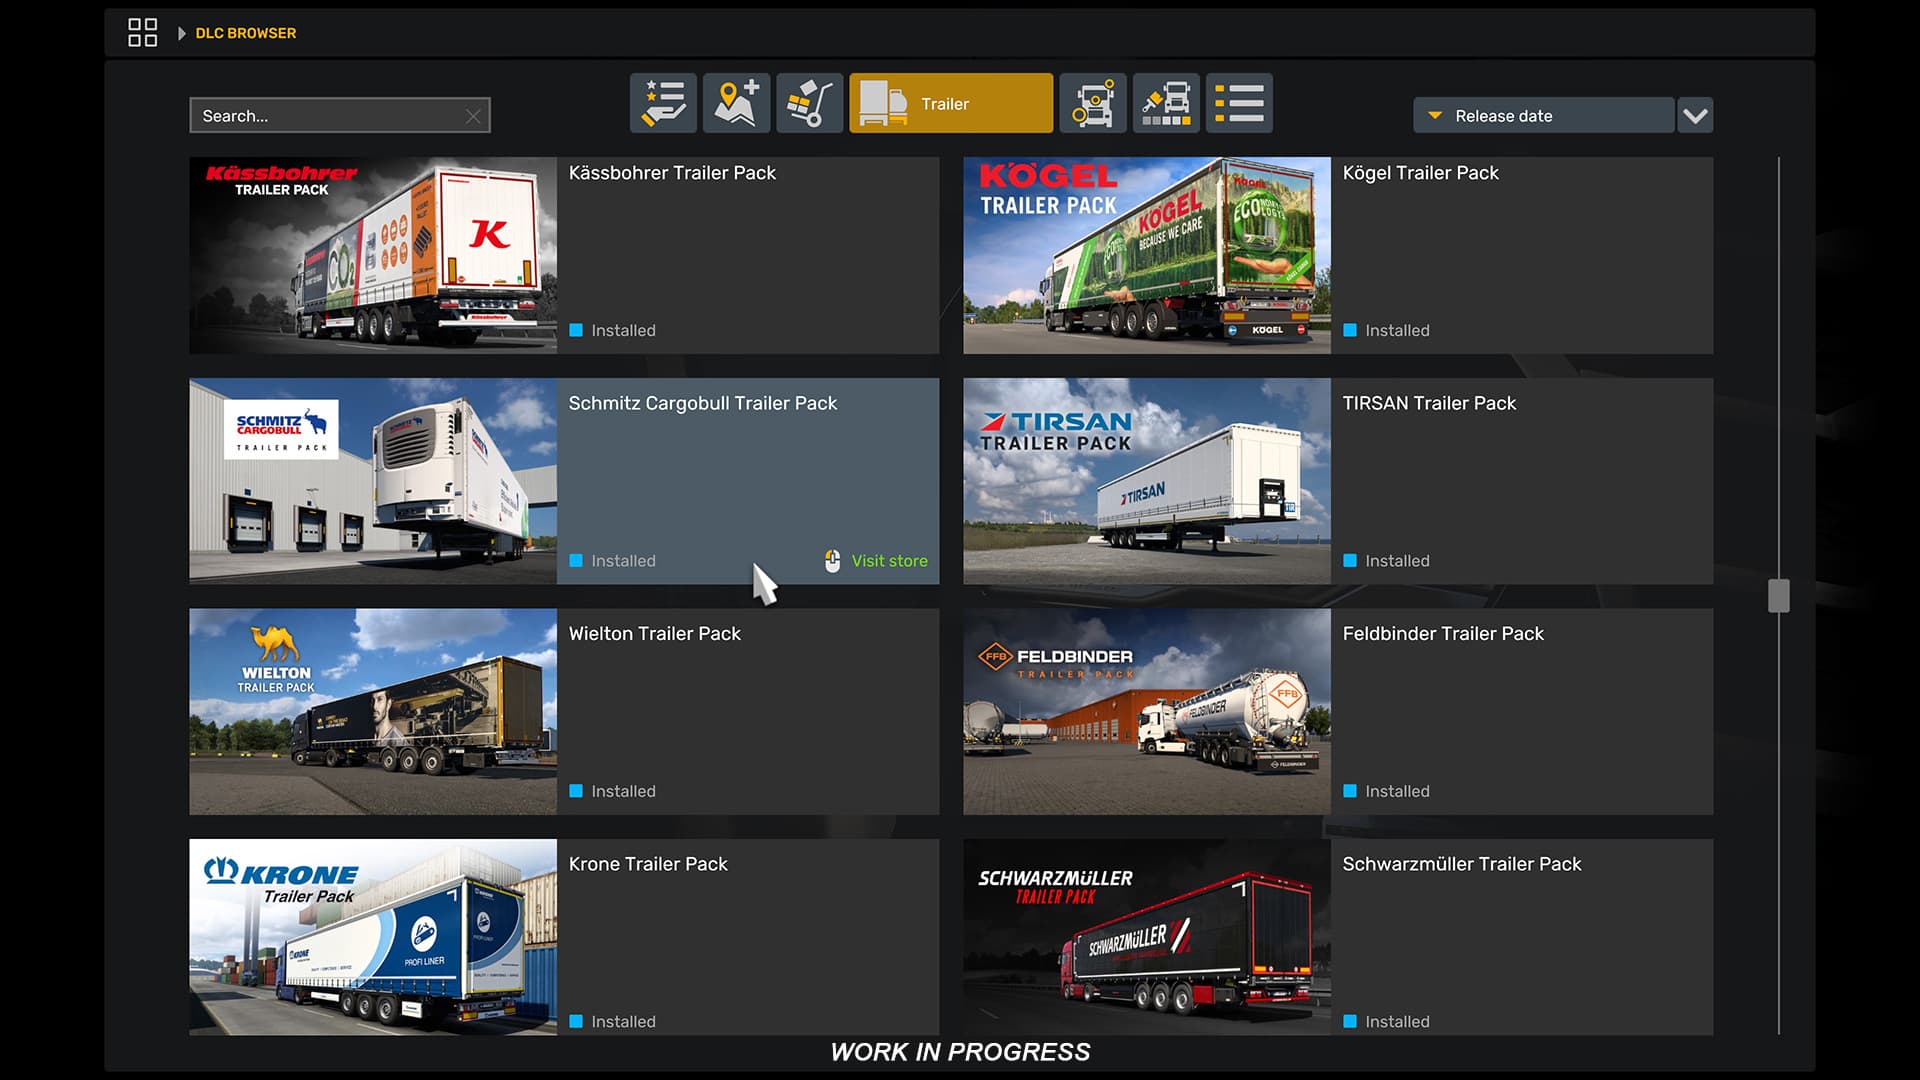Open the Krone Trailer Pack title
The height and width of the screenshot is (1080, 1920).
click(648, 864)
